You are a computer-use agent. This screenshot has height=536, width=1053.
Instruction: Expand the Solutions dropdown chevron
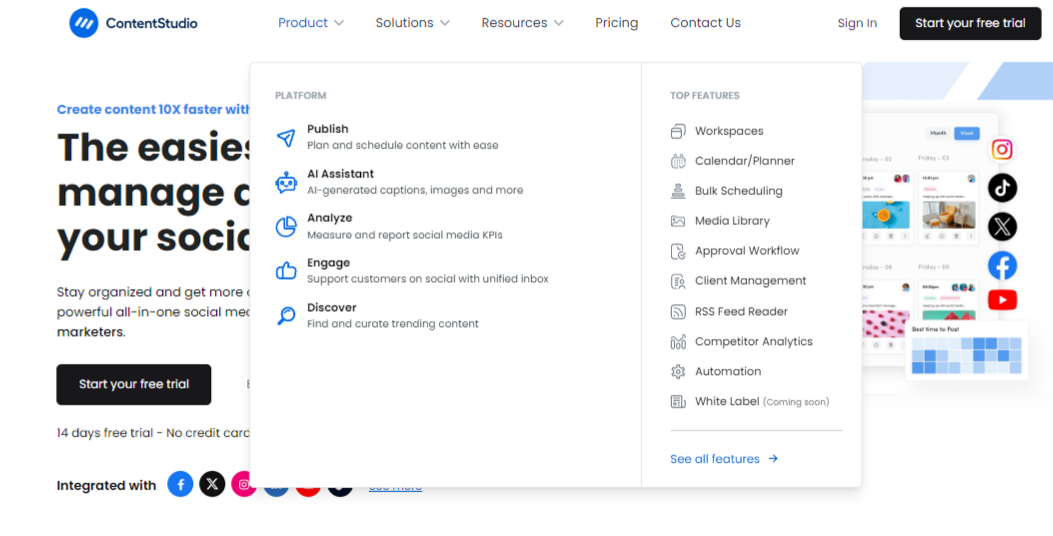click(x=445, y=24)
